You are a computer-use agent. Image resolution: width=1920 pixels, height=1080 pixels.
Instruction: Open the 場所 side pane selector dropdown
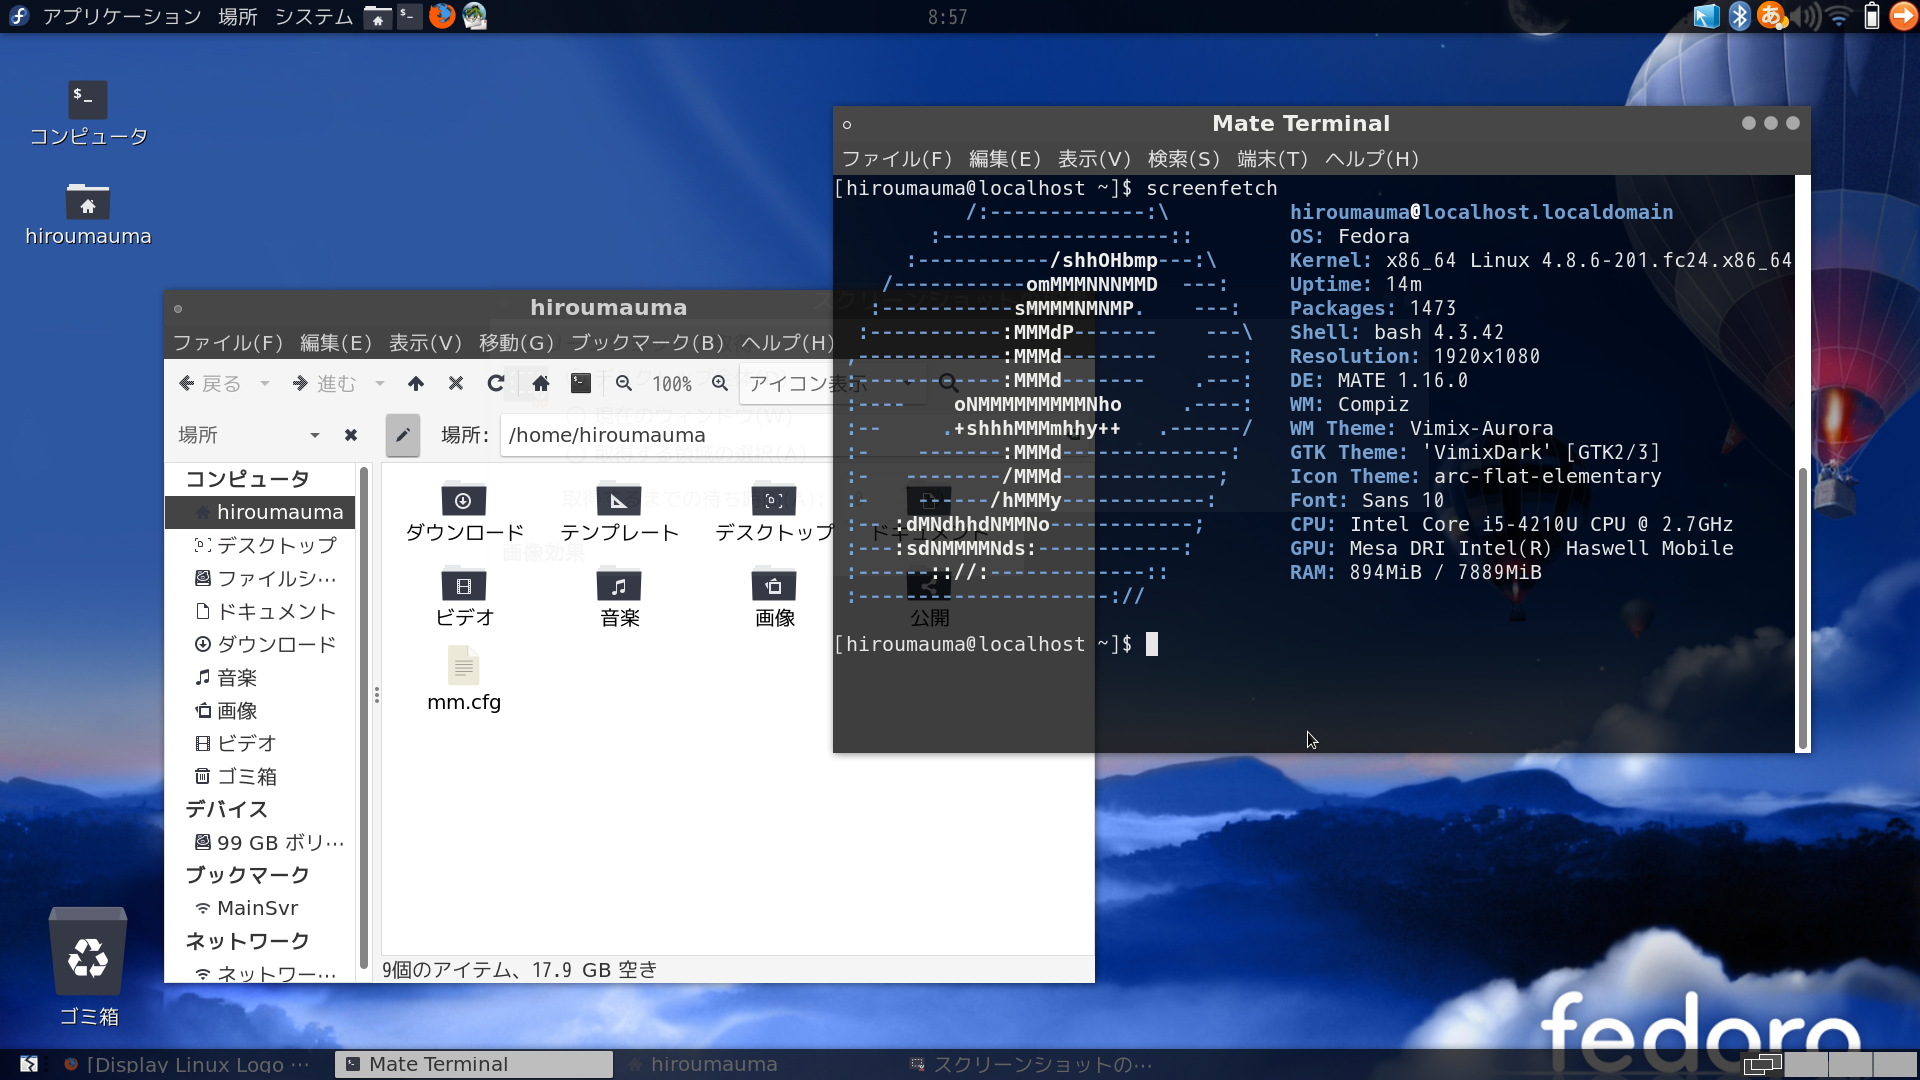(x=314, y=435)
